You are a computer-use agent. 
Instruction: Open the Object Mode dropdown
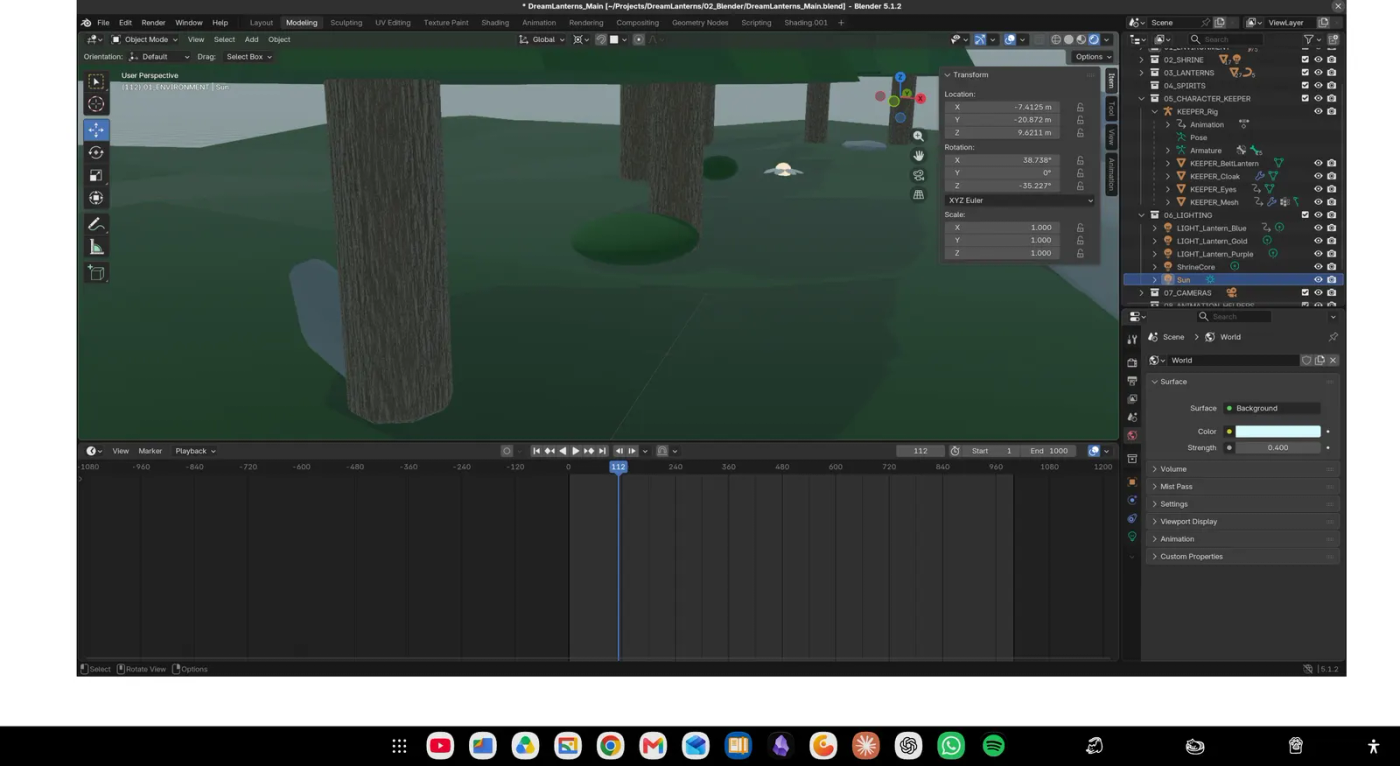click(144, 39)
